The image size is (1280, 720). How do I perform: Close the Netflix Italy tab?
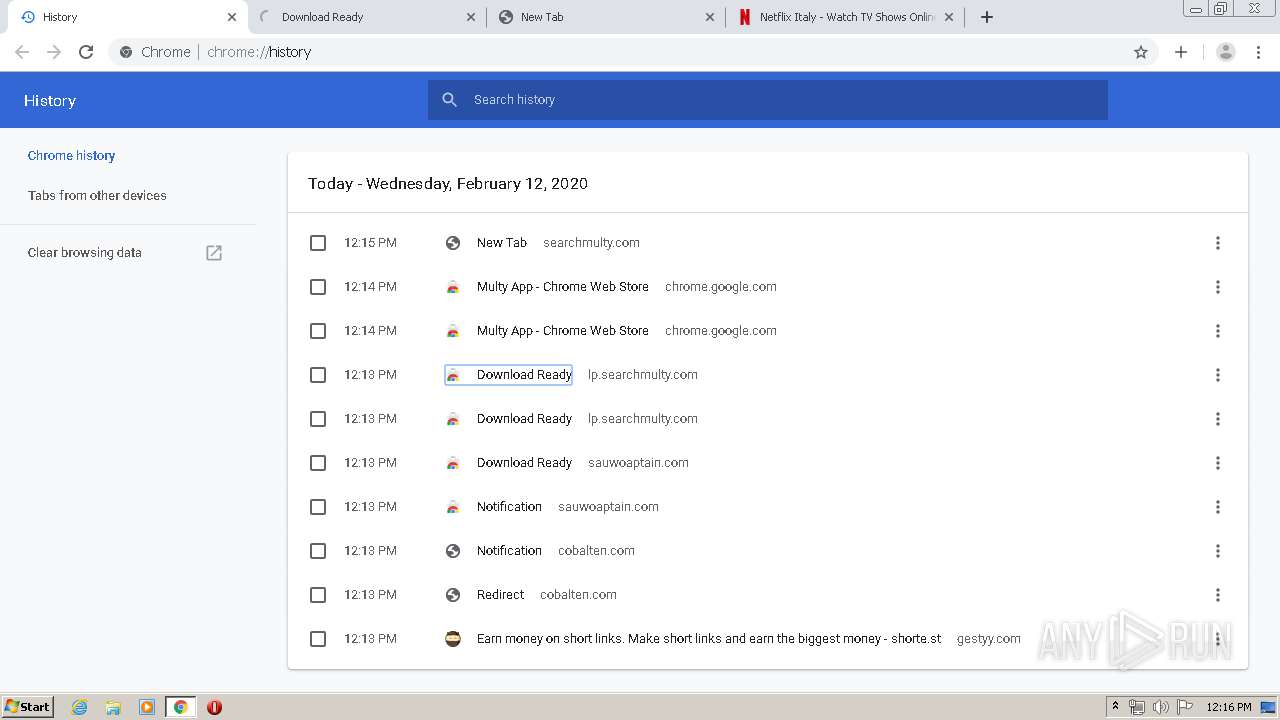[x=949, y=17]
